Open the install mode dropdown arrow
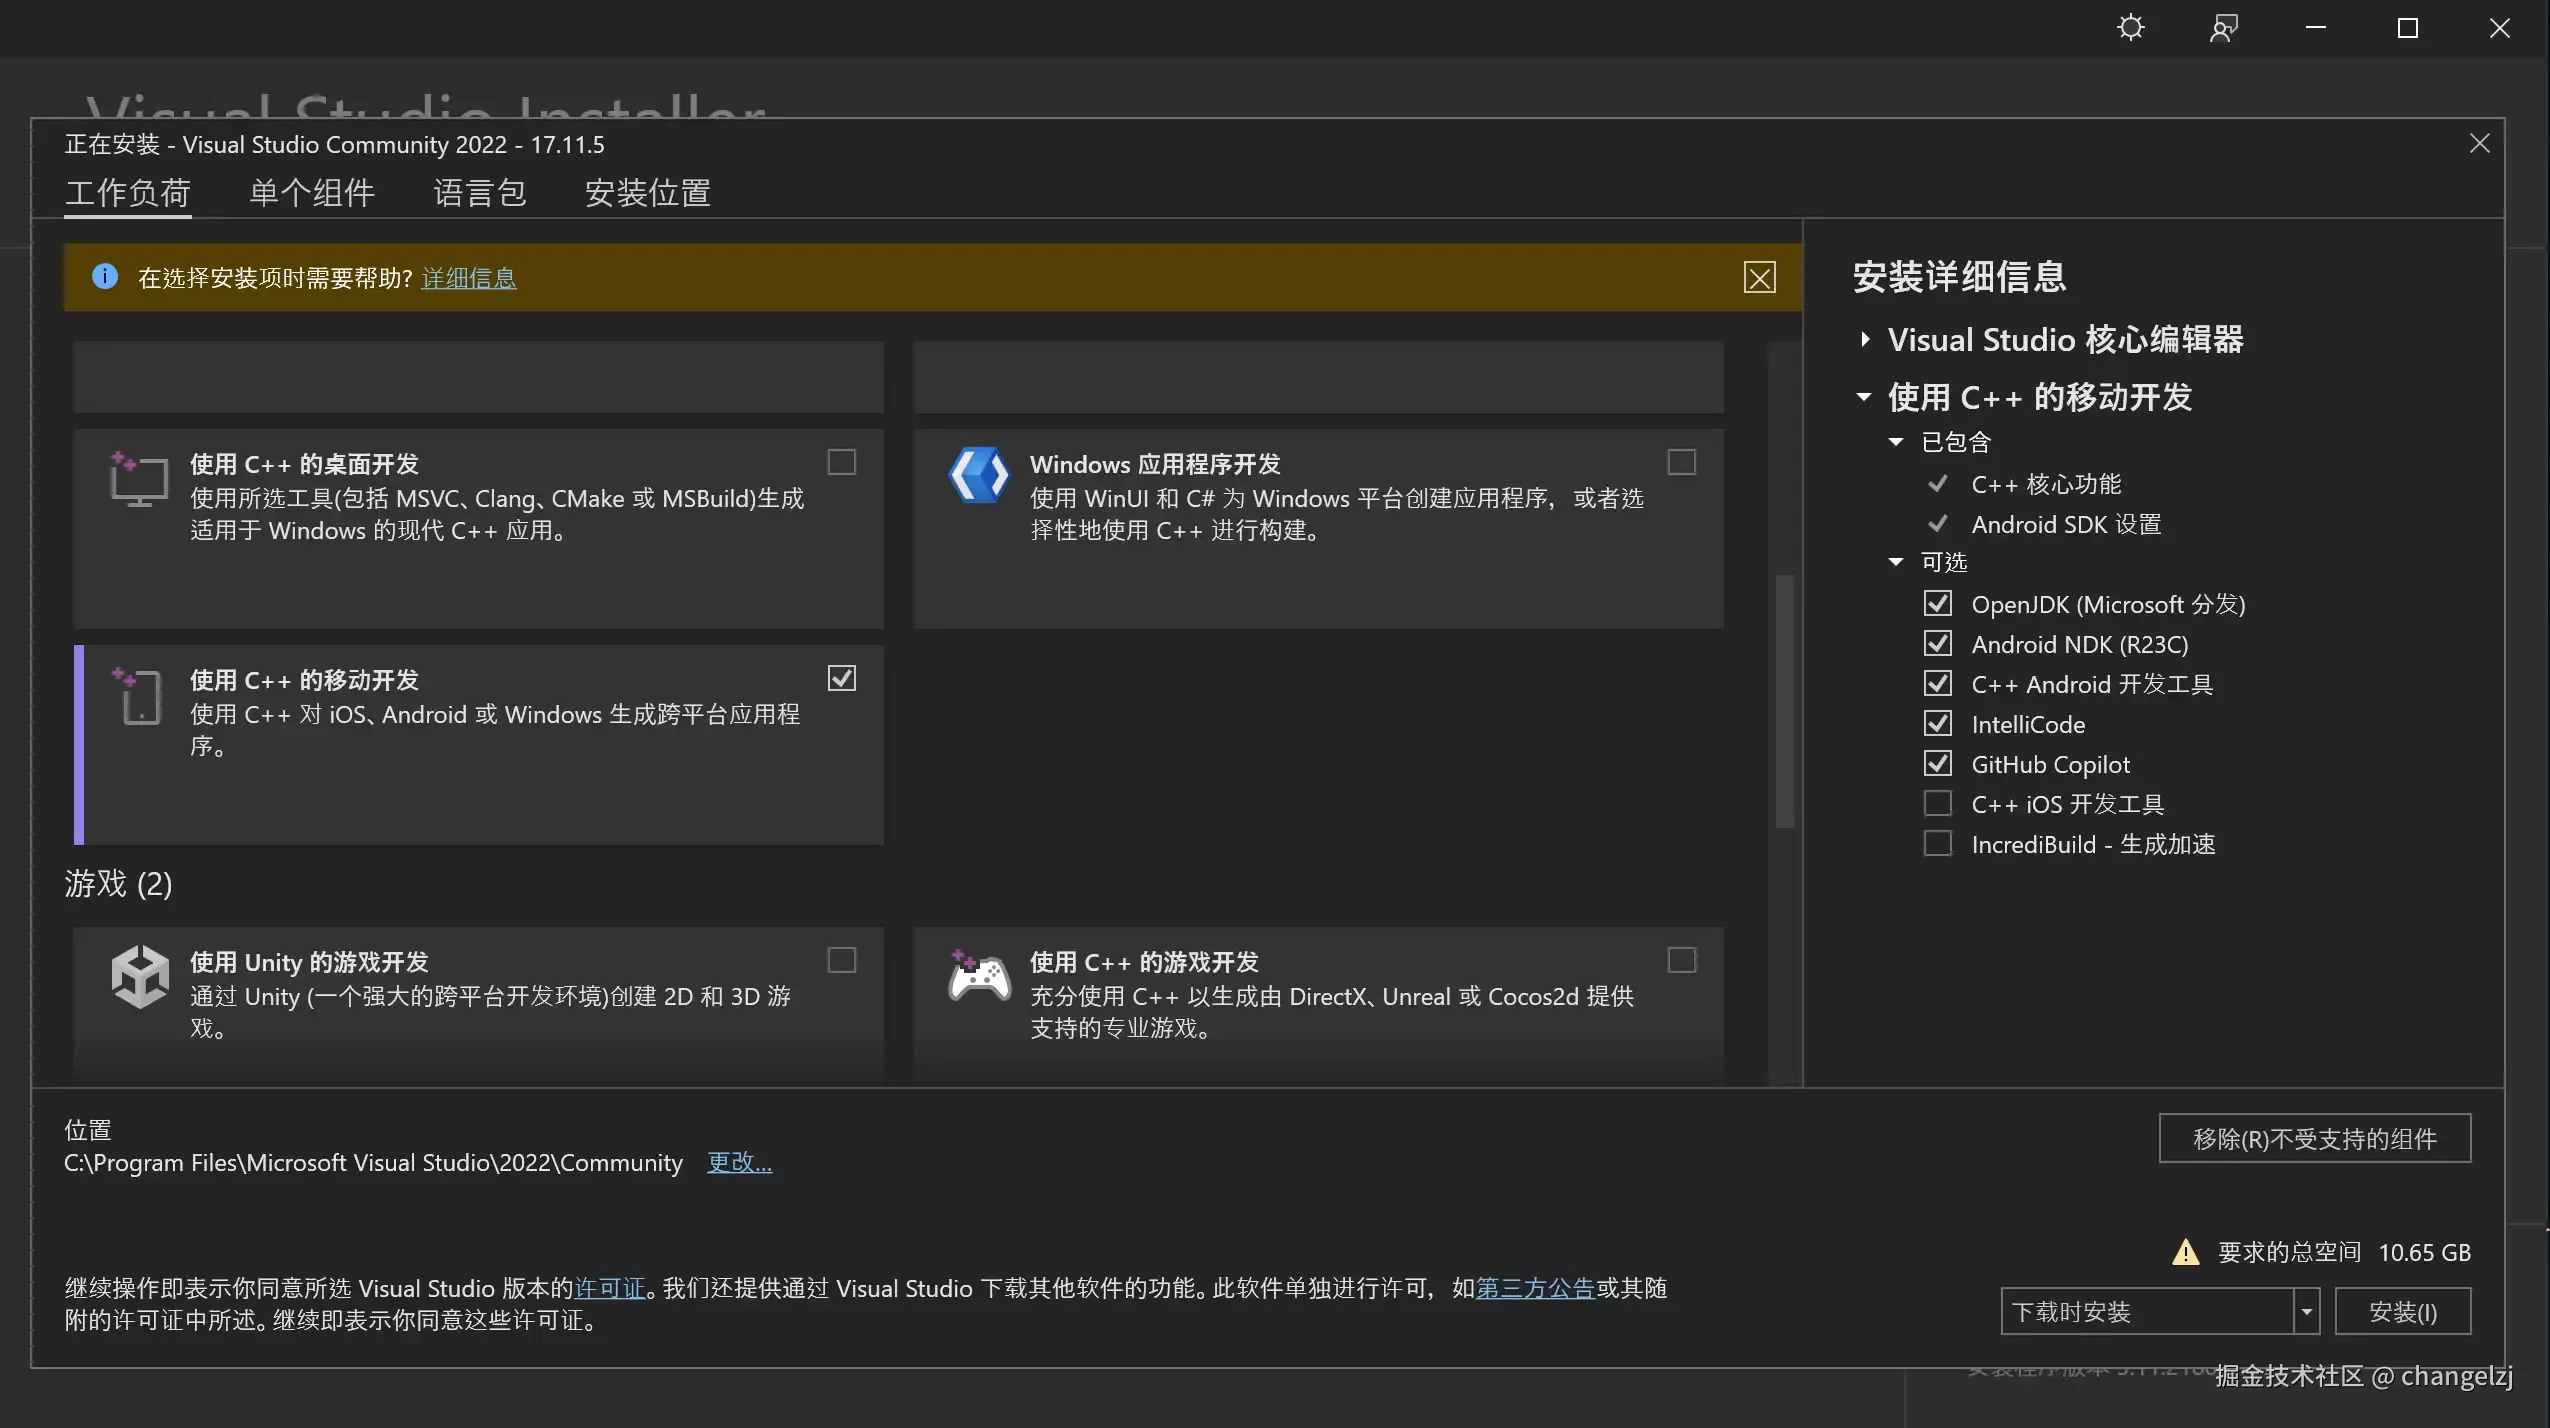The height and width of the screenshot is (1428, 2550). [x=2306, y=1312]
